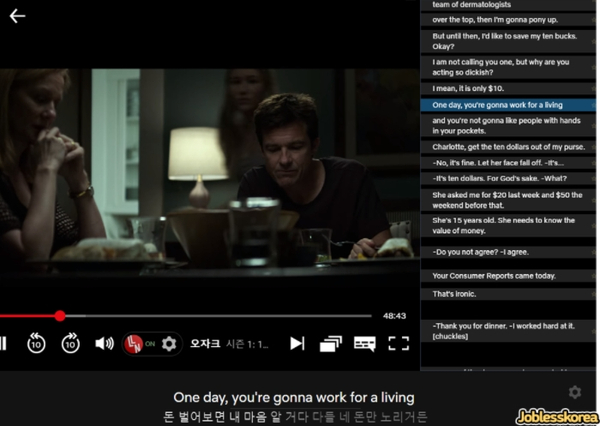Screen dimensions: 600x426
Task: Seek along the video timeline bar
Action: (x=186, y=316)
